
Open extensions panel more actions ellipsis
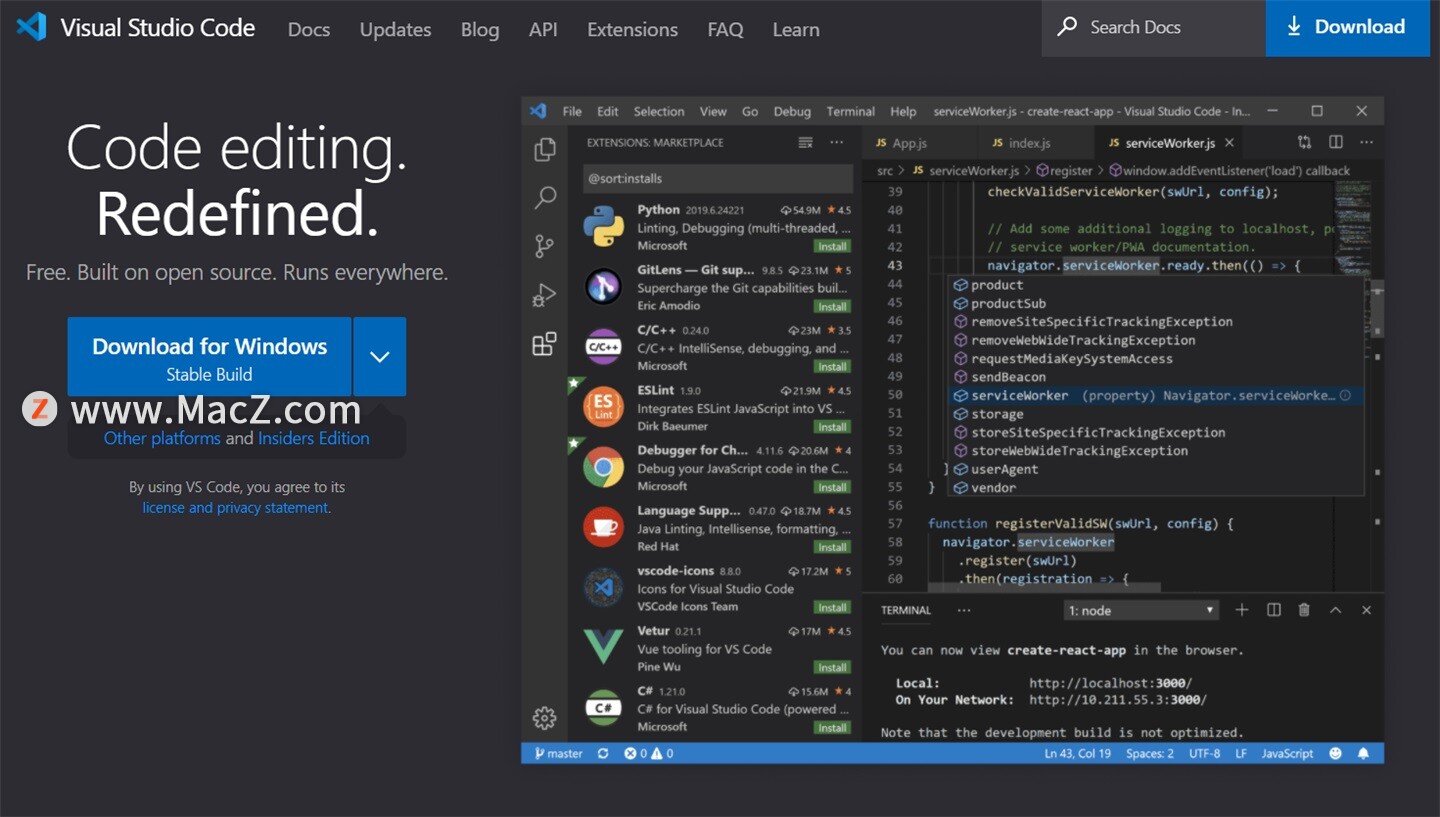pos(837,143)
